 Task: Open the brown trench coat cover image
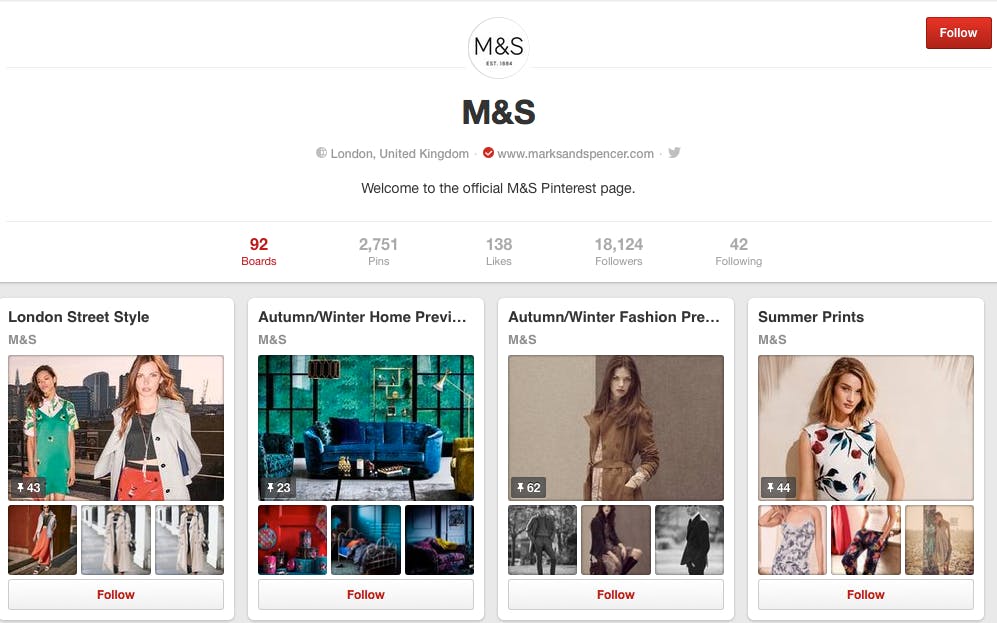(x=615, y=428)
